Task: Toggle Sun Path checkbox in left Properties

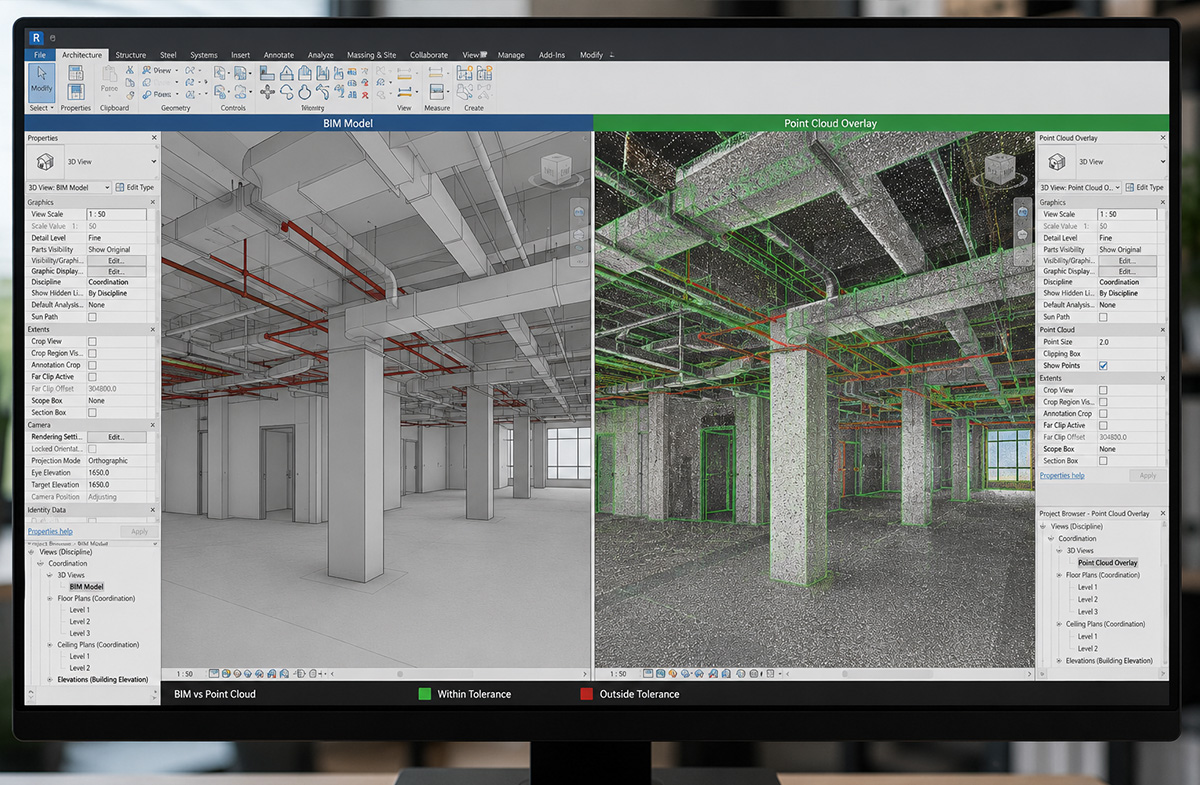Action: click(x=92, y=317)
